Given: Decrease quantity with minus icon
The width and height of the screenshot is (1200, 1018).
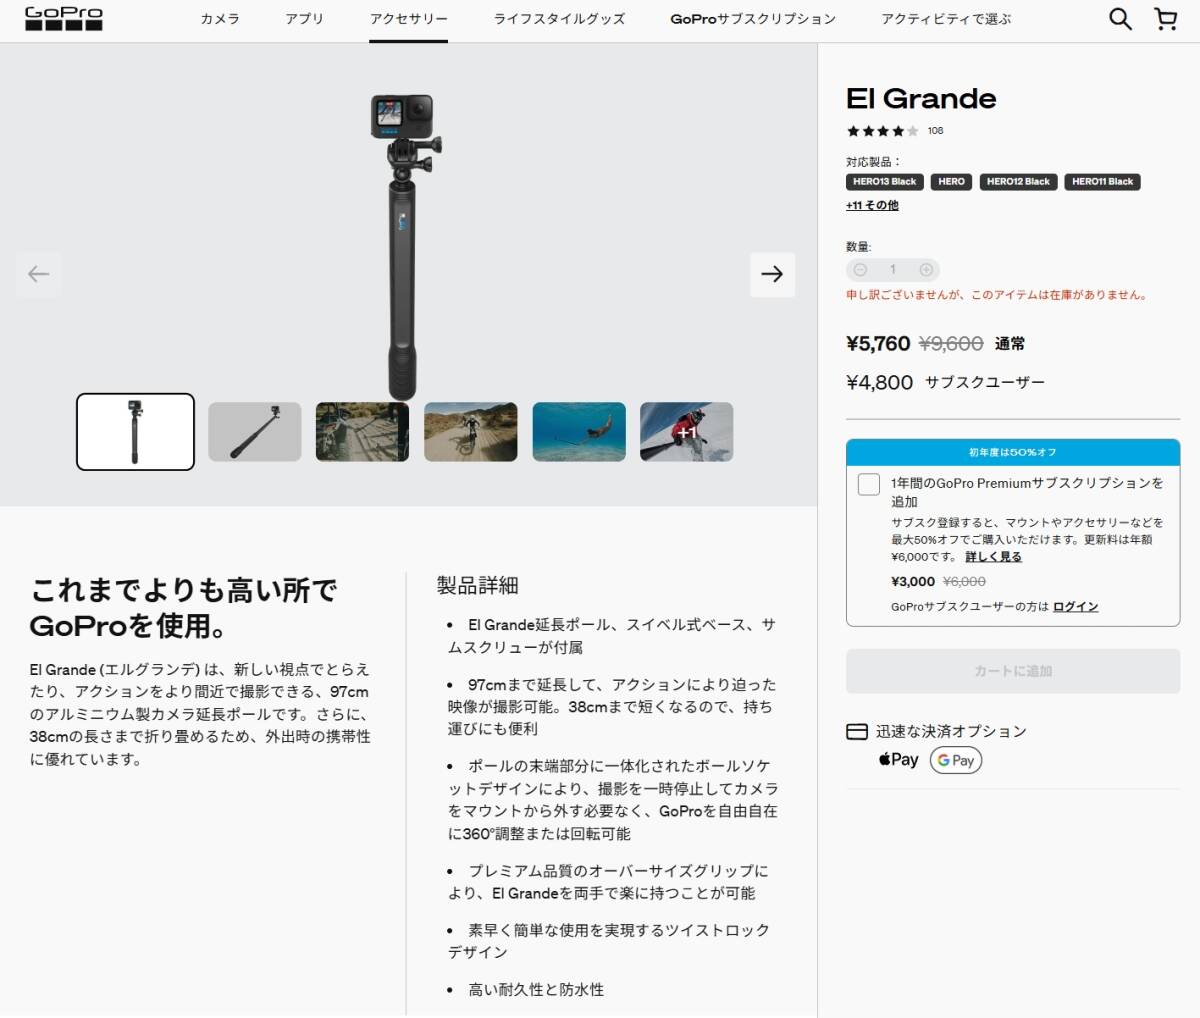Looking at the screenshot, I should pyautogui.click(x=860, y=270).
